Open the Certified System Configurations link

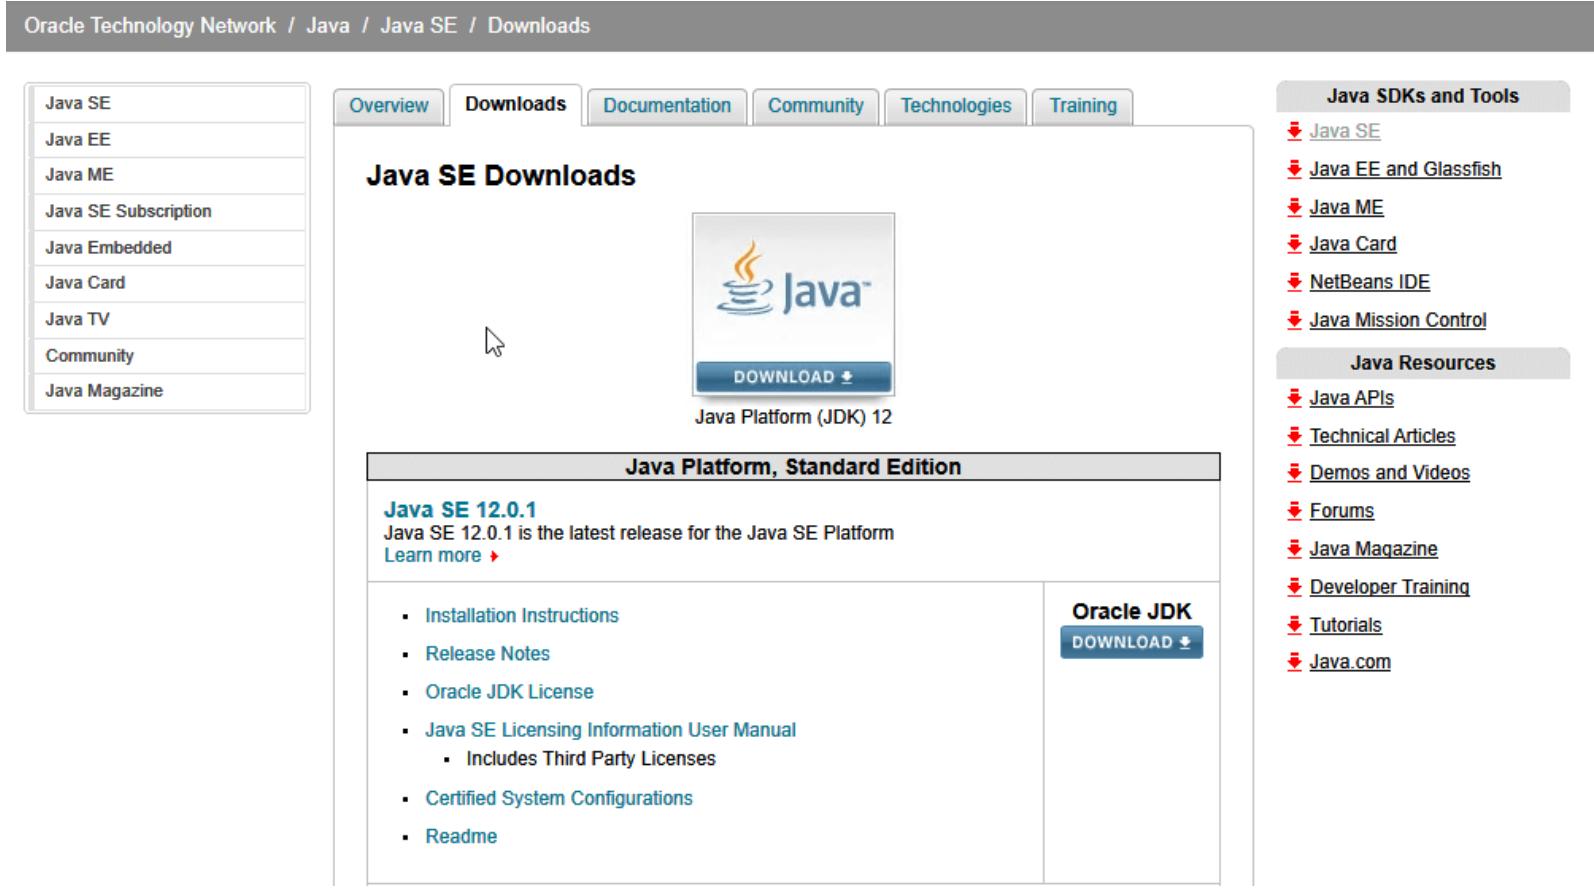(x=559, y=798)
